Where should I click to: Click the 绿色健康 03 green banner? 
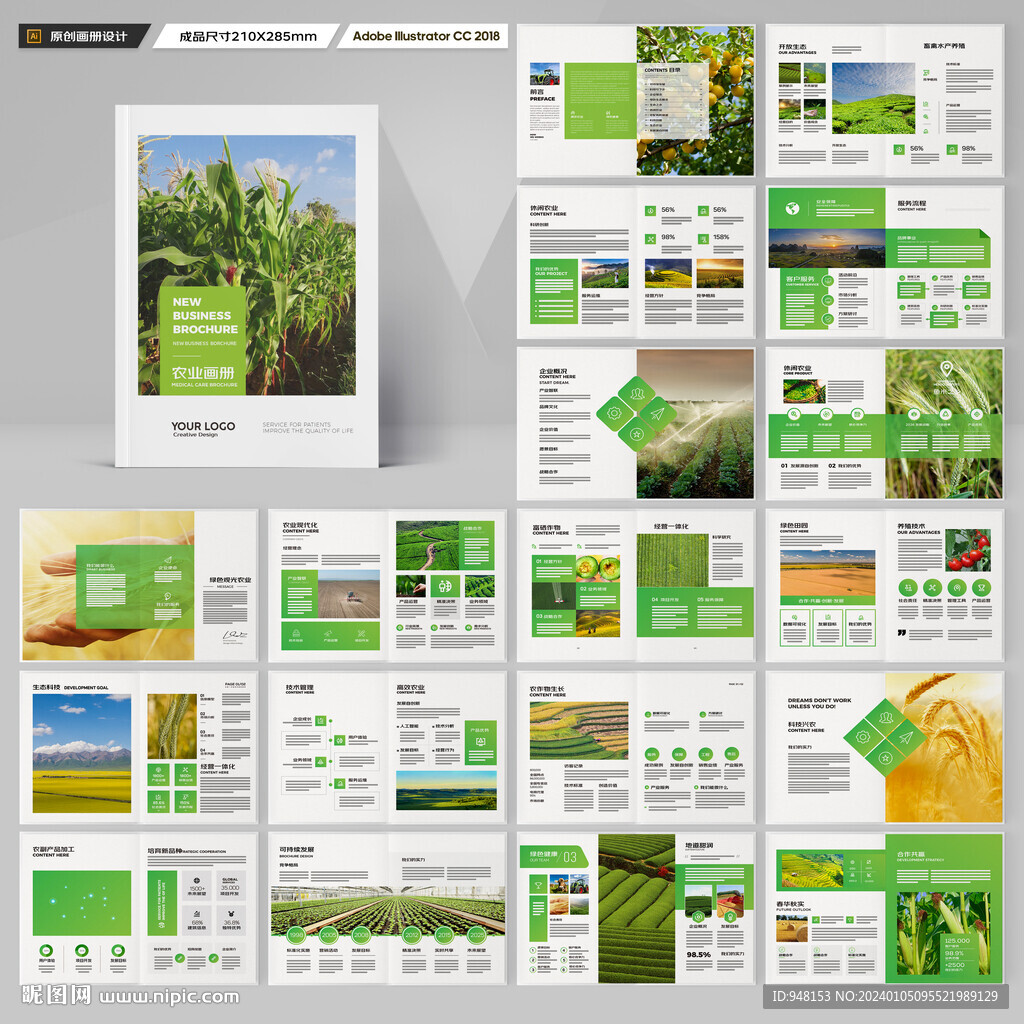[x=554, y=857]
